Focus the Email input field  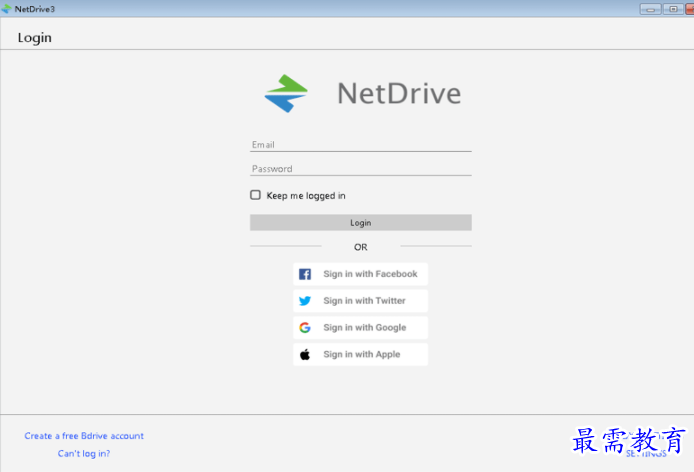click(x=360, y=145)
